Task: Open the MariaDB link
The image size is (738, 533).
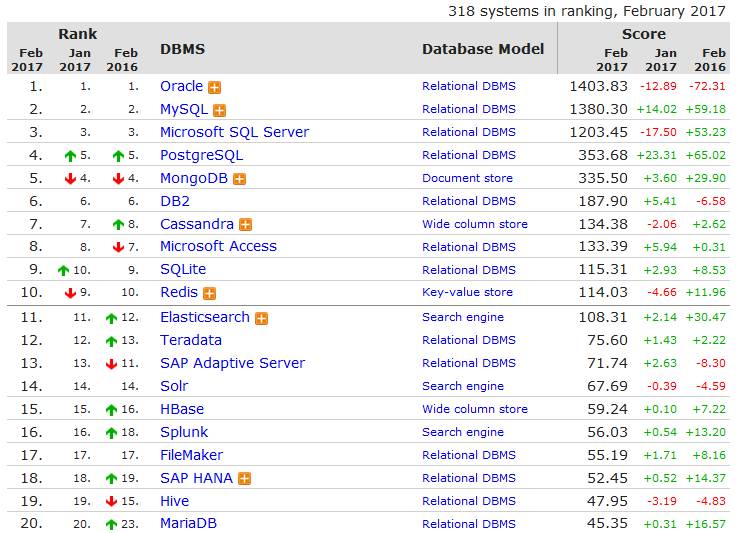Action: pyautogui.click(x=188, y=524)
